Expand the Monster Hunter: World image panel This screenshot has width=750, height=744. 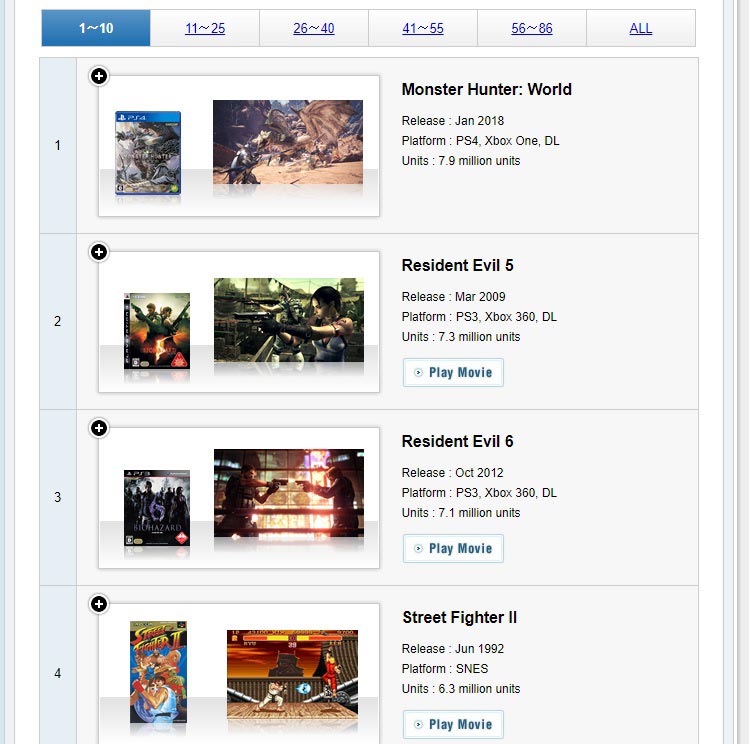(x=99, y=76)
